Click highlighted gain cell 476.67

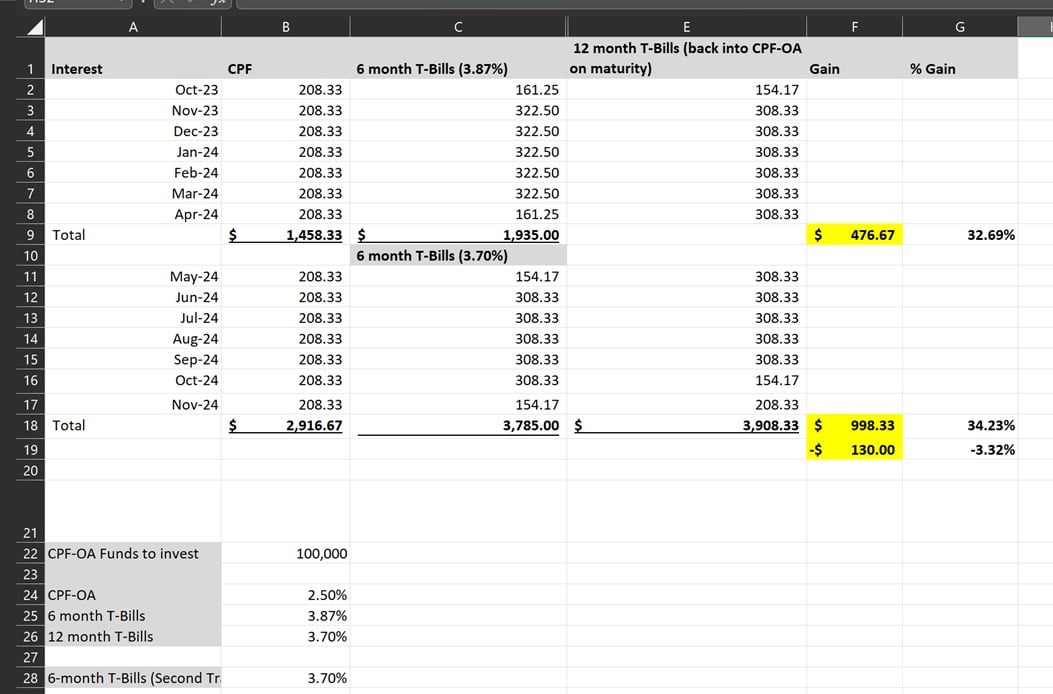854,235
